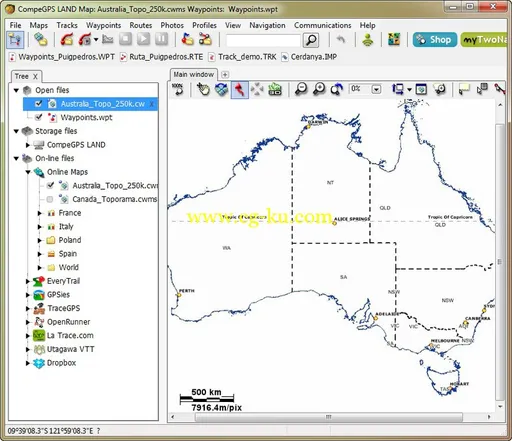This screenshot has height=441, width=512.
Task: Uncheck Waypoints.wpt checkbox
Action: [39, 117]
